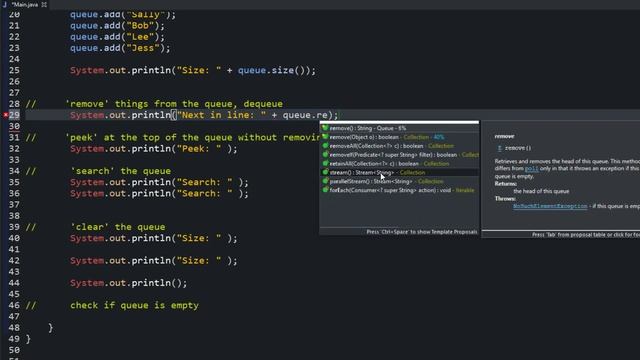
Task: Click the closing brace on line 49
Action: [x=28, y=339]
